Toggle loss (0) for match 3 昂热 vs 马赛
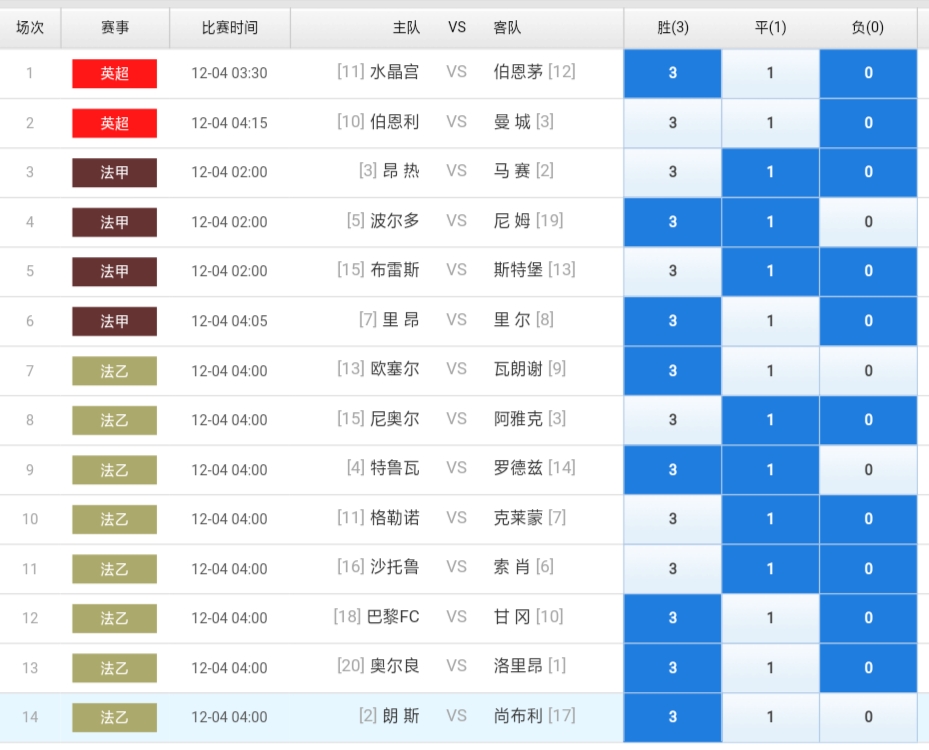929x750 pixels. [x=868, y=172]
